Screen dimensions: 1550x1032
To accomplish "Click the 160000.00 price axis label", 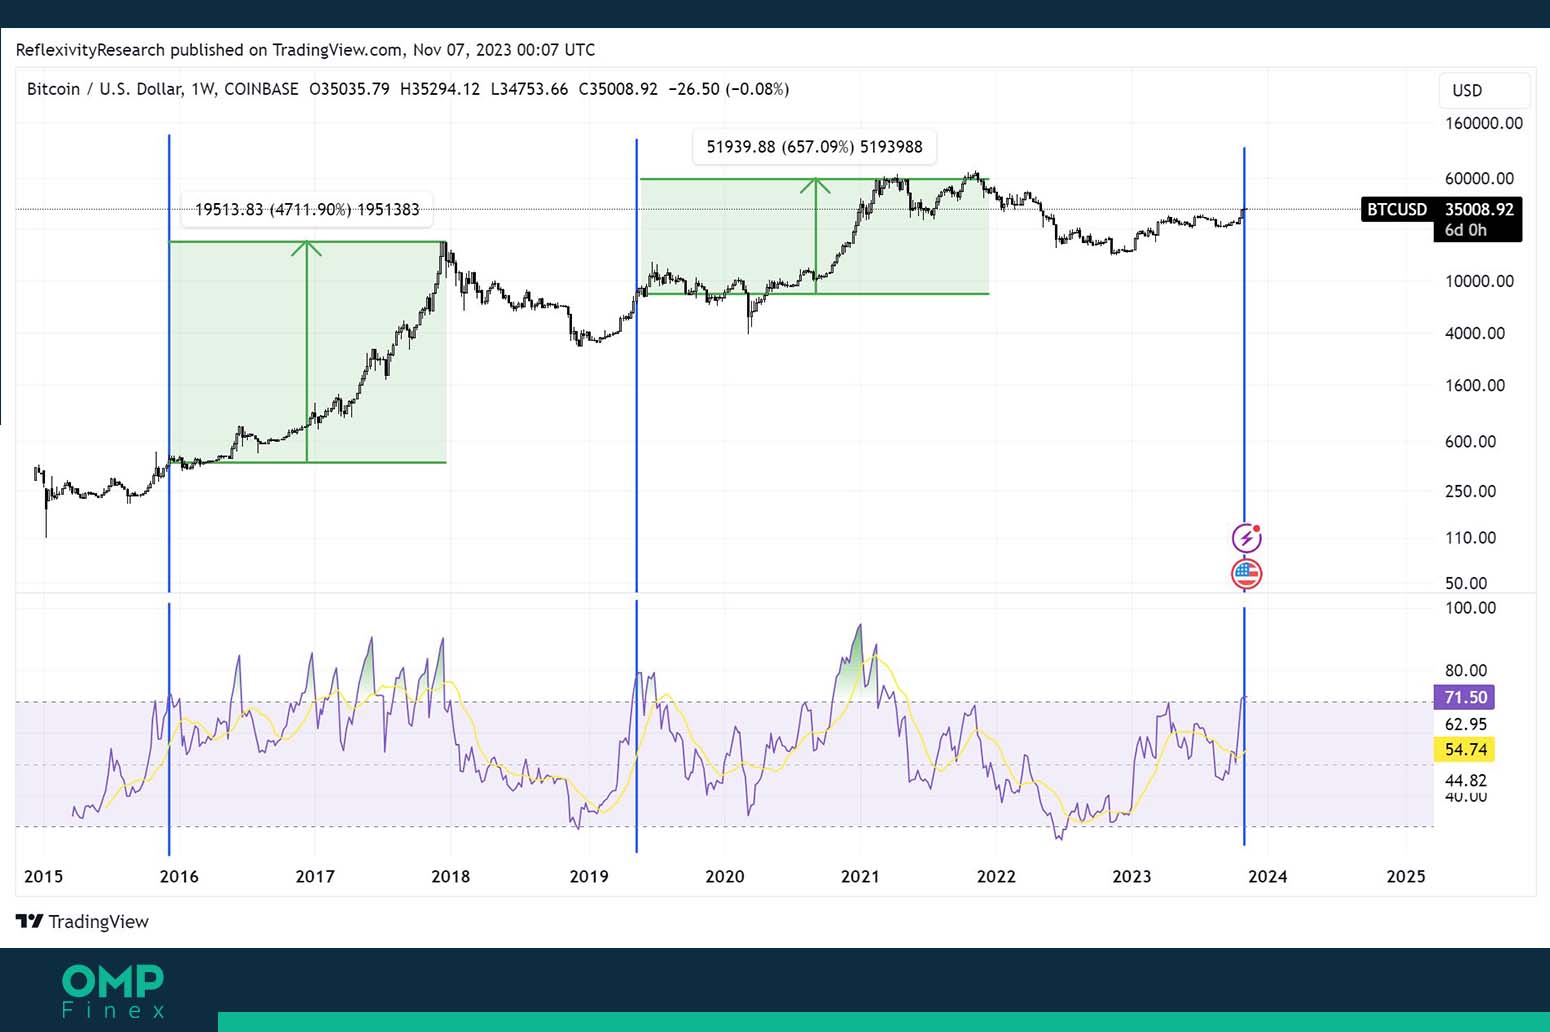I will (1484, 123).
